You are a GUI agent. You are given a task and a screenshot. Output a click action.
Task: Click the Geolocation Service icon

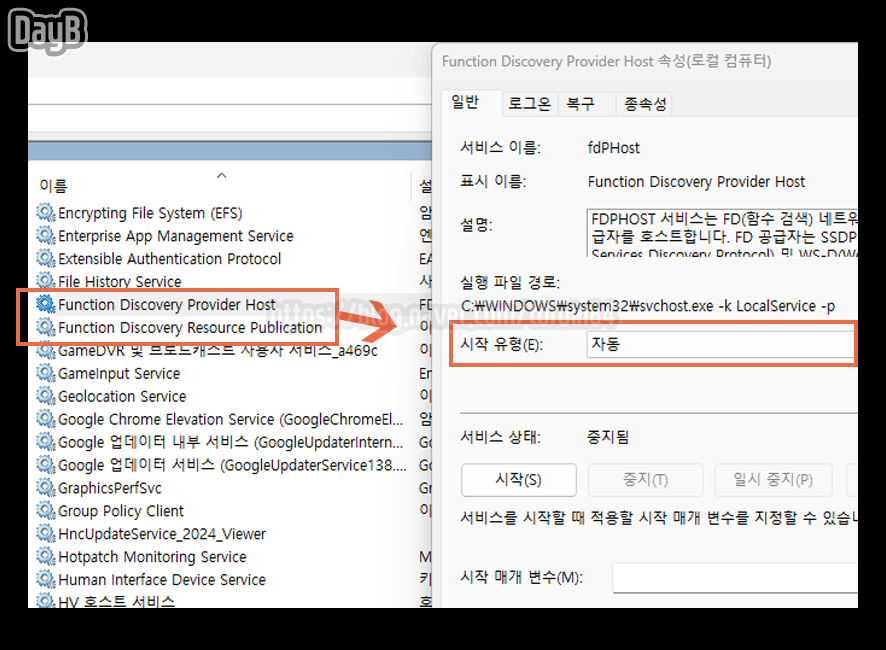point(44,396)
